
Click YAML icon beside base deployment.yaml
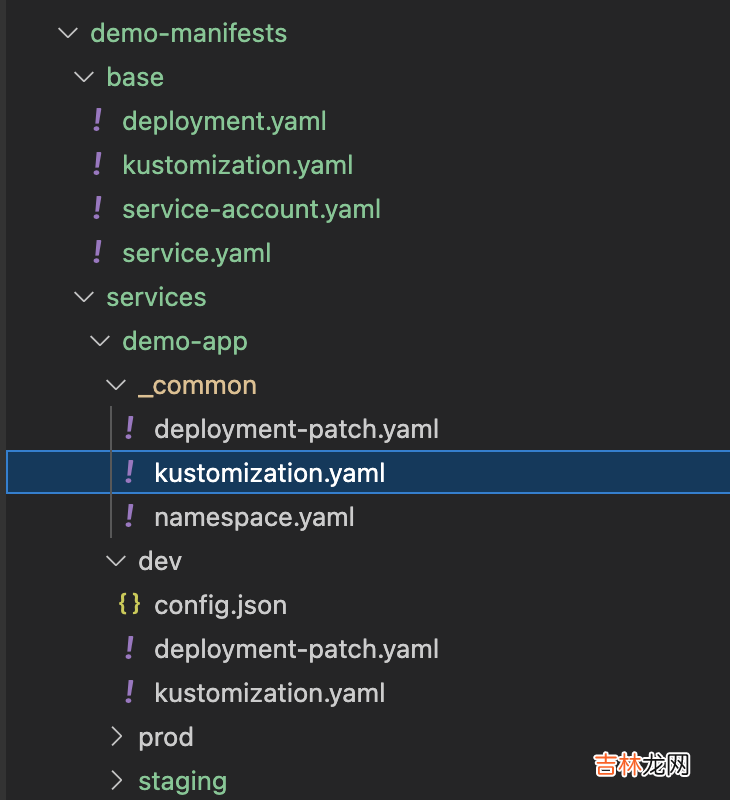coord(97,121)
